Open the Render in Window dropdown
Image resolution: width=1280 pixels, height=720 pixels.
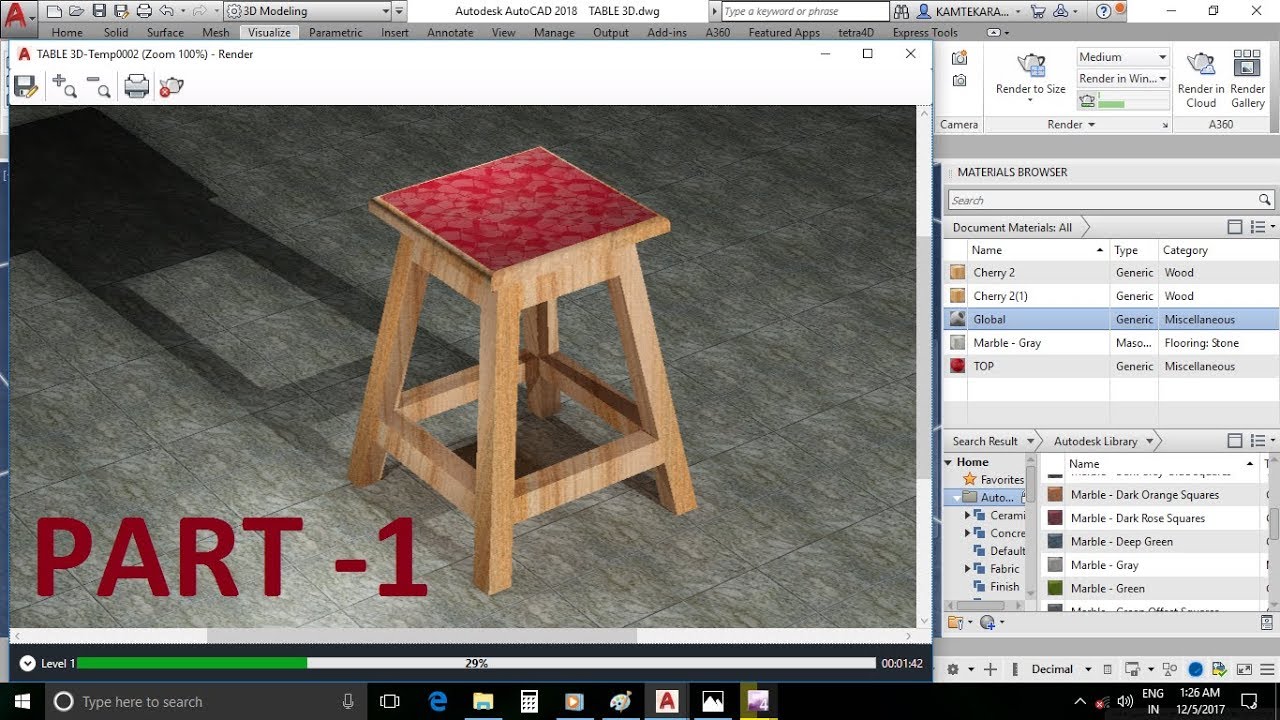click(x=1123, y=78)
